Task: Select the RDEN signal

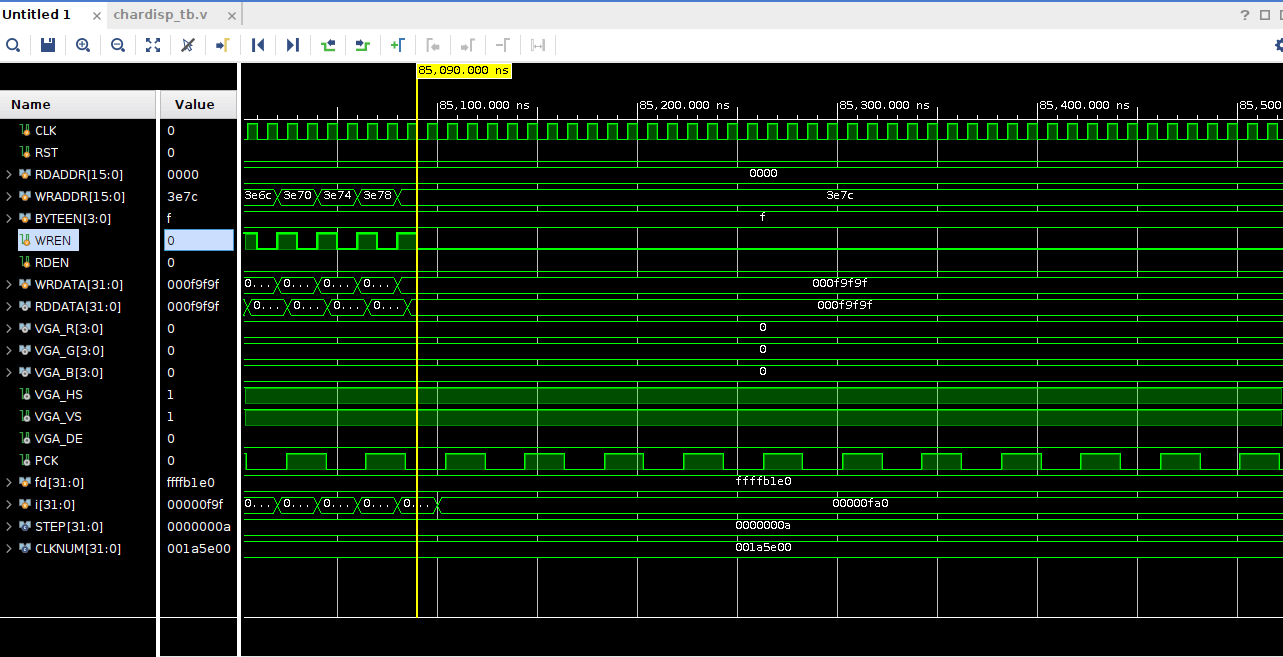Action: 52,262
